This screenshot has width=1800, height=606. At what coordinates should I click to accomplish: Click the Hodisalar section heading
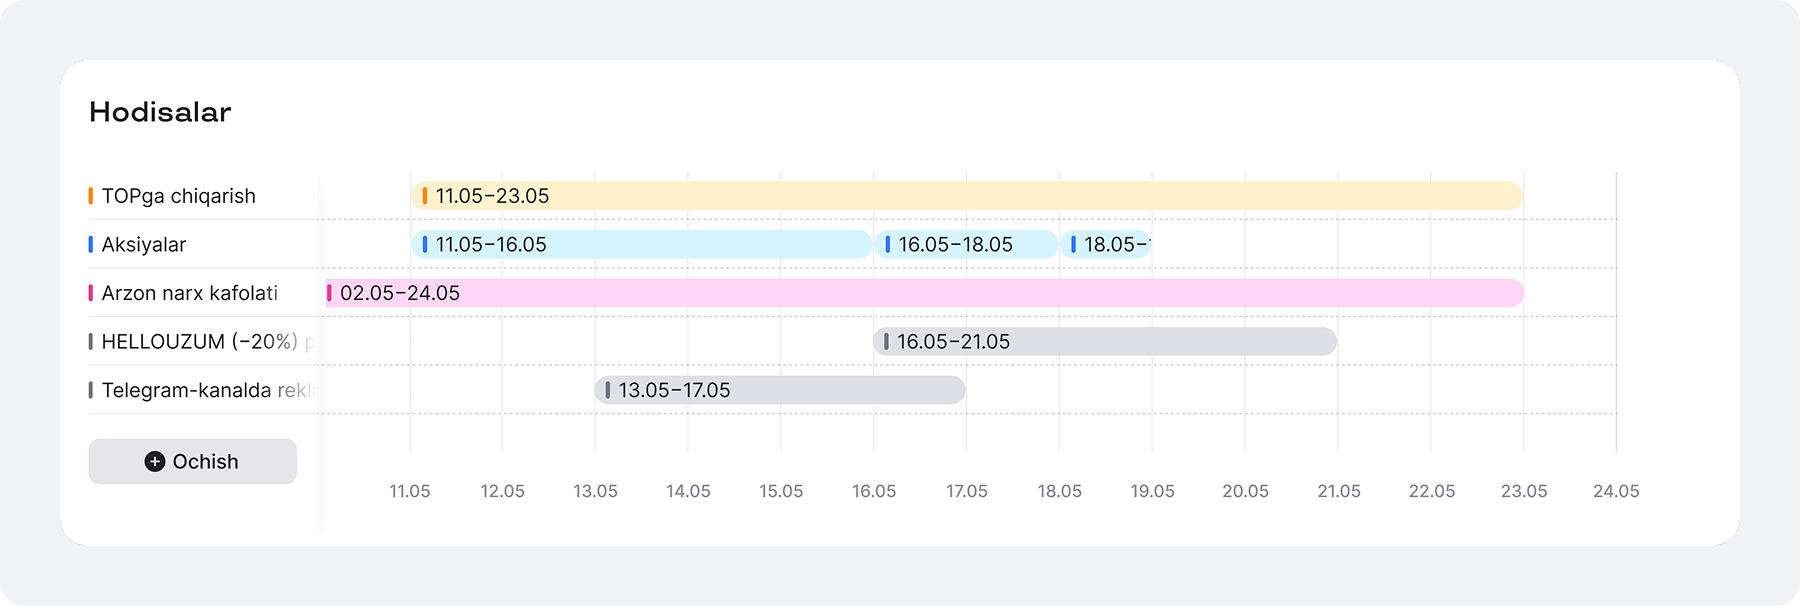[x=160, y=112]
